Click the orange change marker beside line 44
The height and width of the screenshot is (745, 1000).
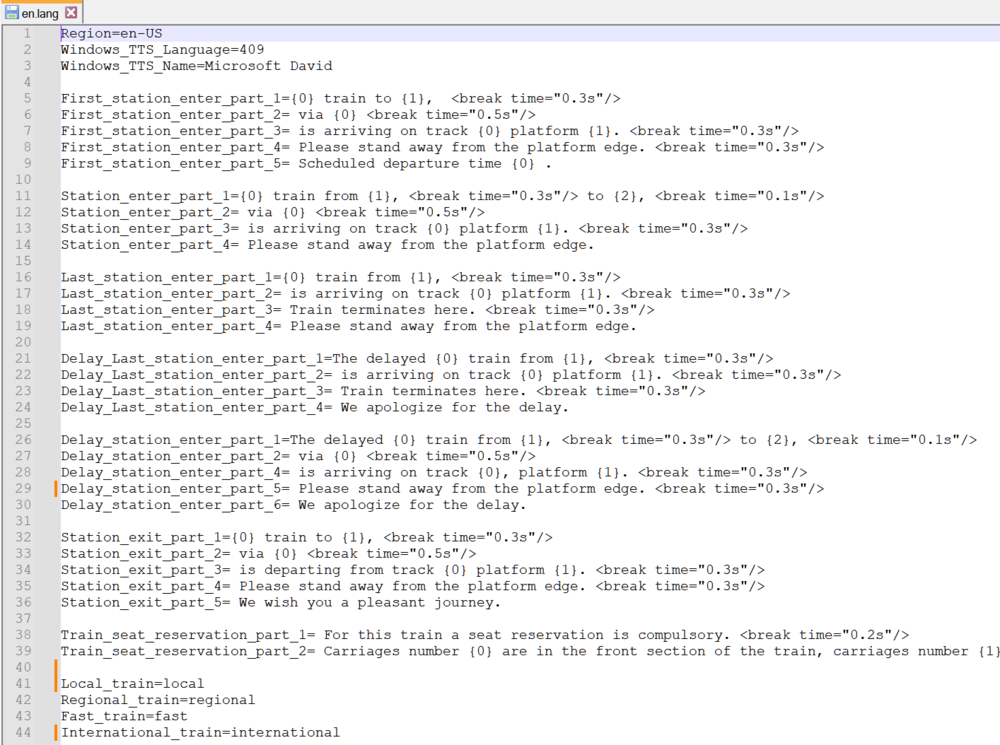coord(56,732)
